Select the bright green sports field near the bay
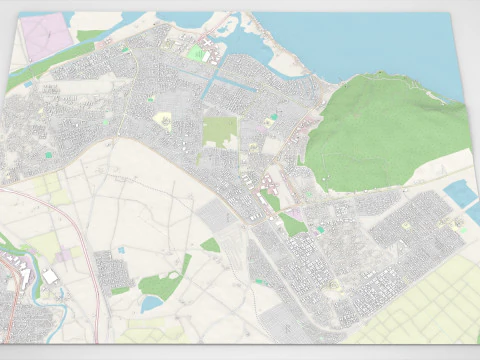480x360 pixels. point(196,53)
